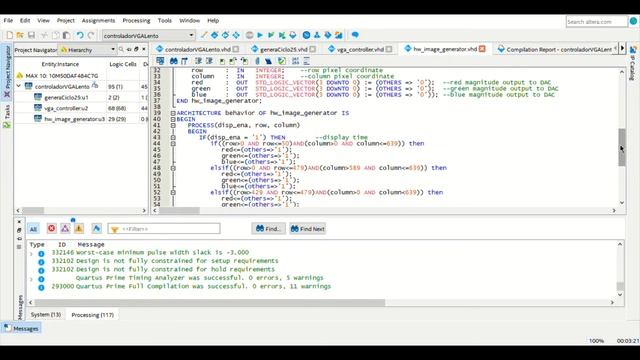Start compilation with the blue play icon
The height and width of the screenshot is (360, 640).
pyautogui.click(x=260, y=35)
